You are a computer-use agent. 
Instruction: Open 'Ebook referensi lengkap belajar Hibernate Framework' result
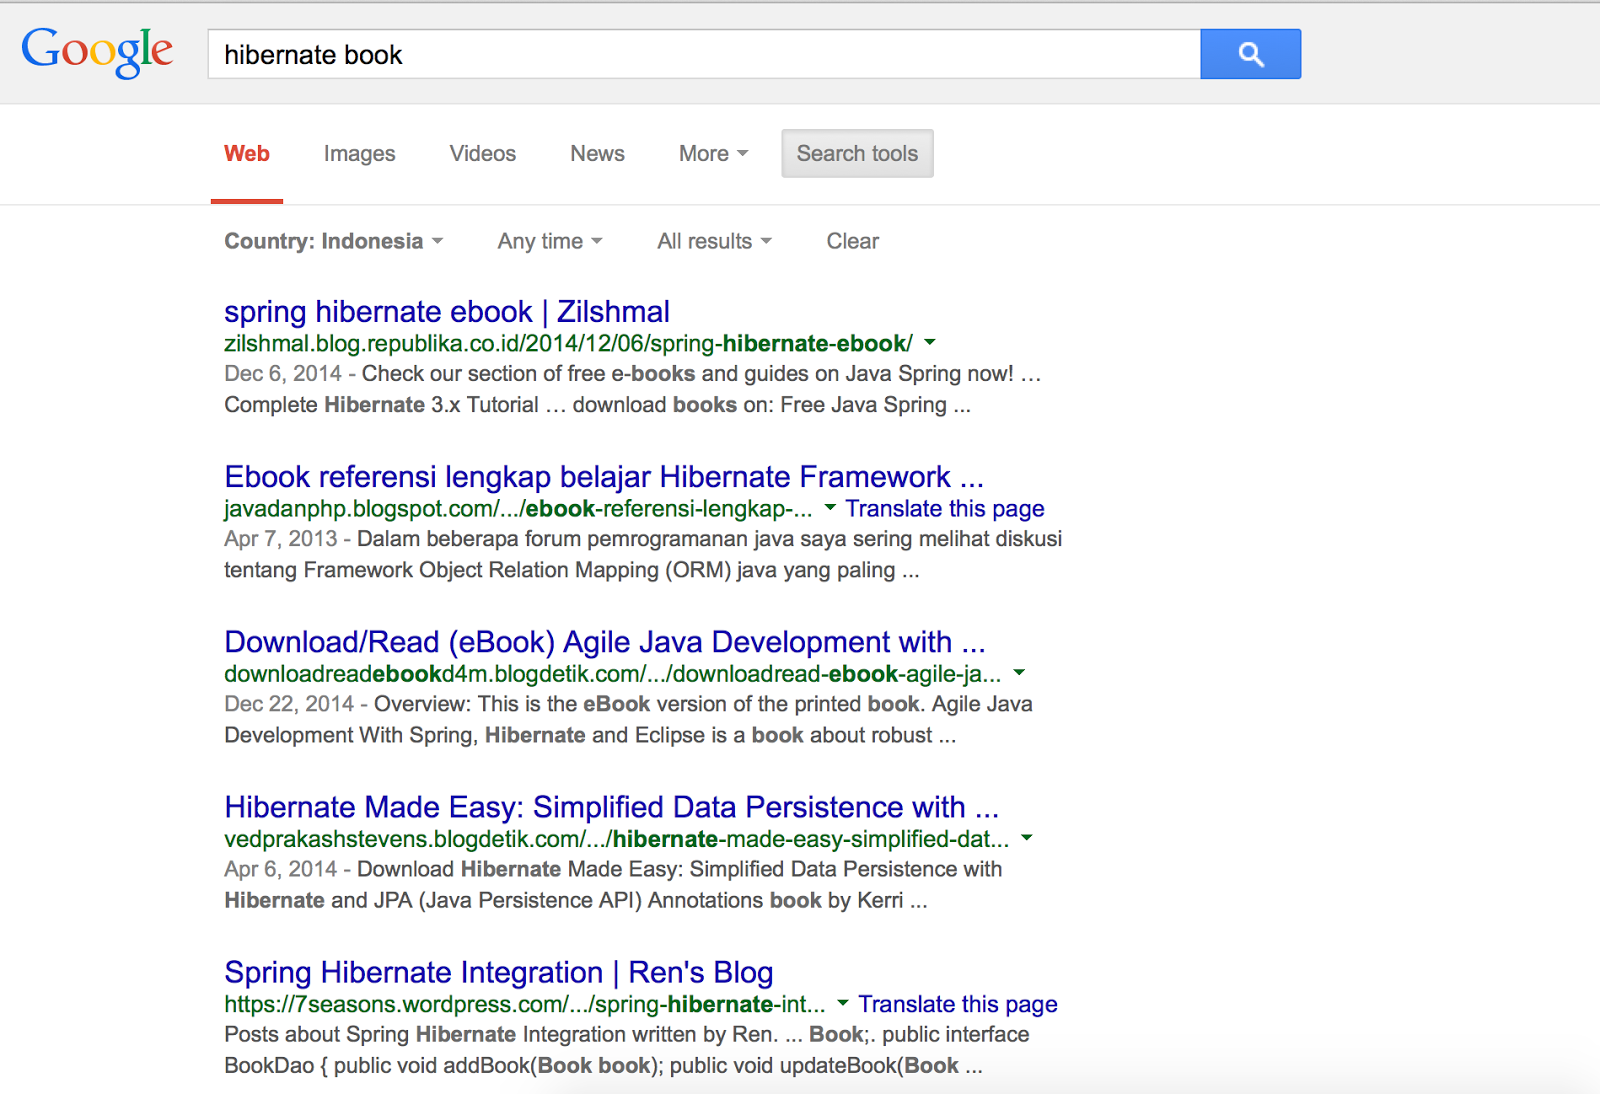coord(604,477)
